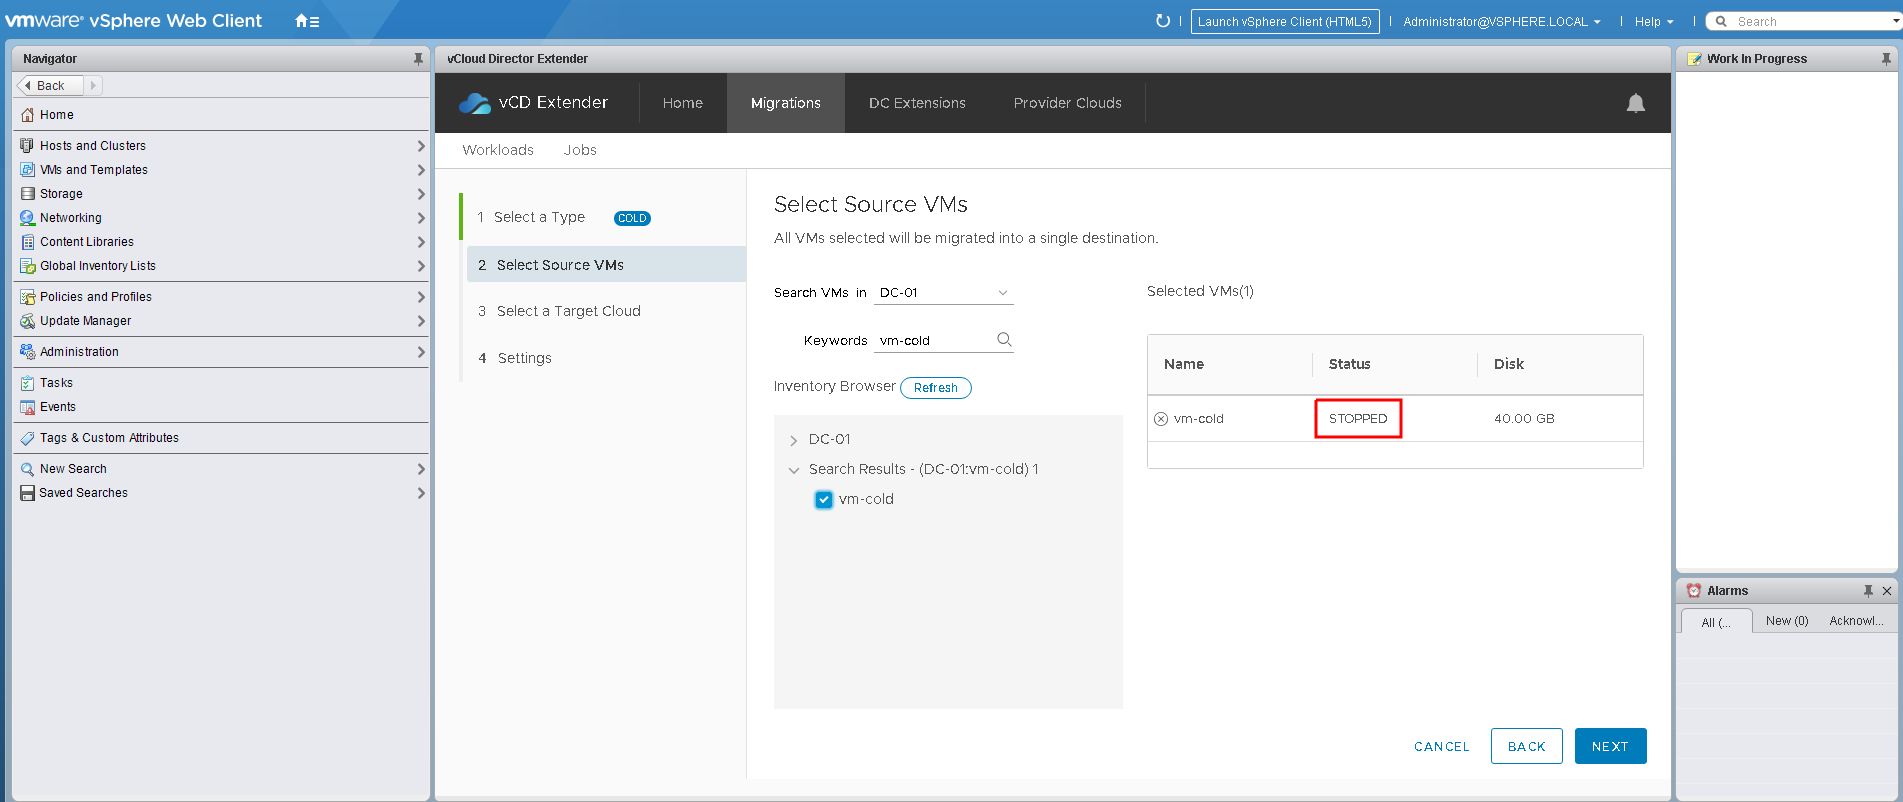Click the Storage icon
1903x802 pixels.
tap(28, 194)
